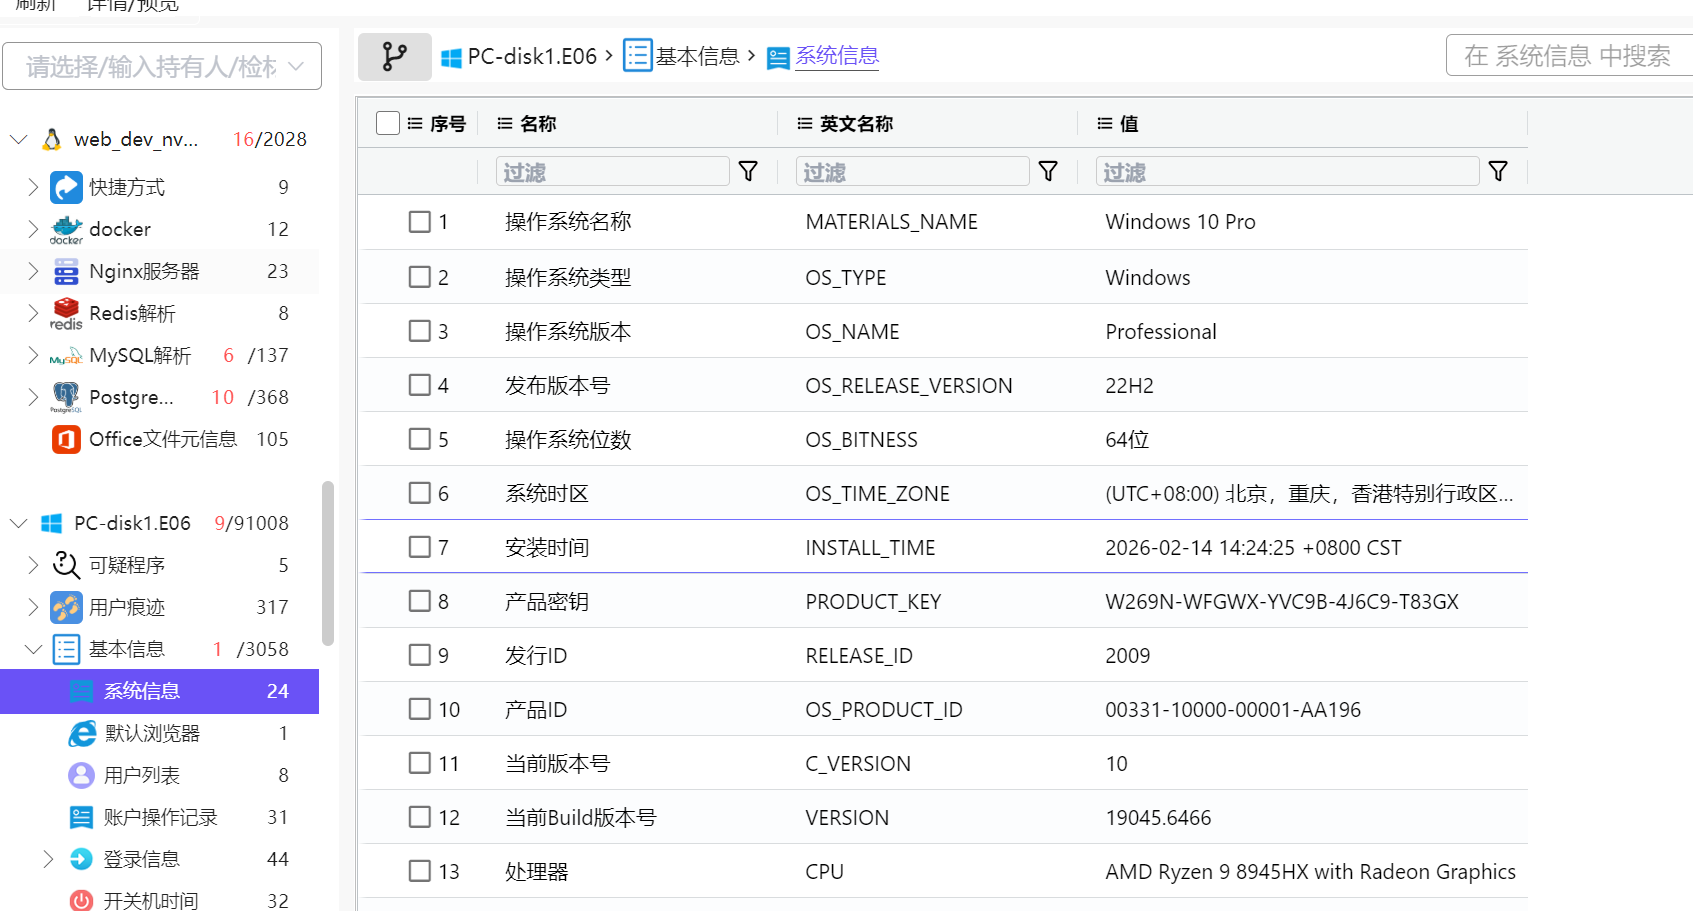Expand the 登录信息 node
The height and width of the screenshot is (911, 1693).
pyautogui.click(x=48, y=859)
